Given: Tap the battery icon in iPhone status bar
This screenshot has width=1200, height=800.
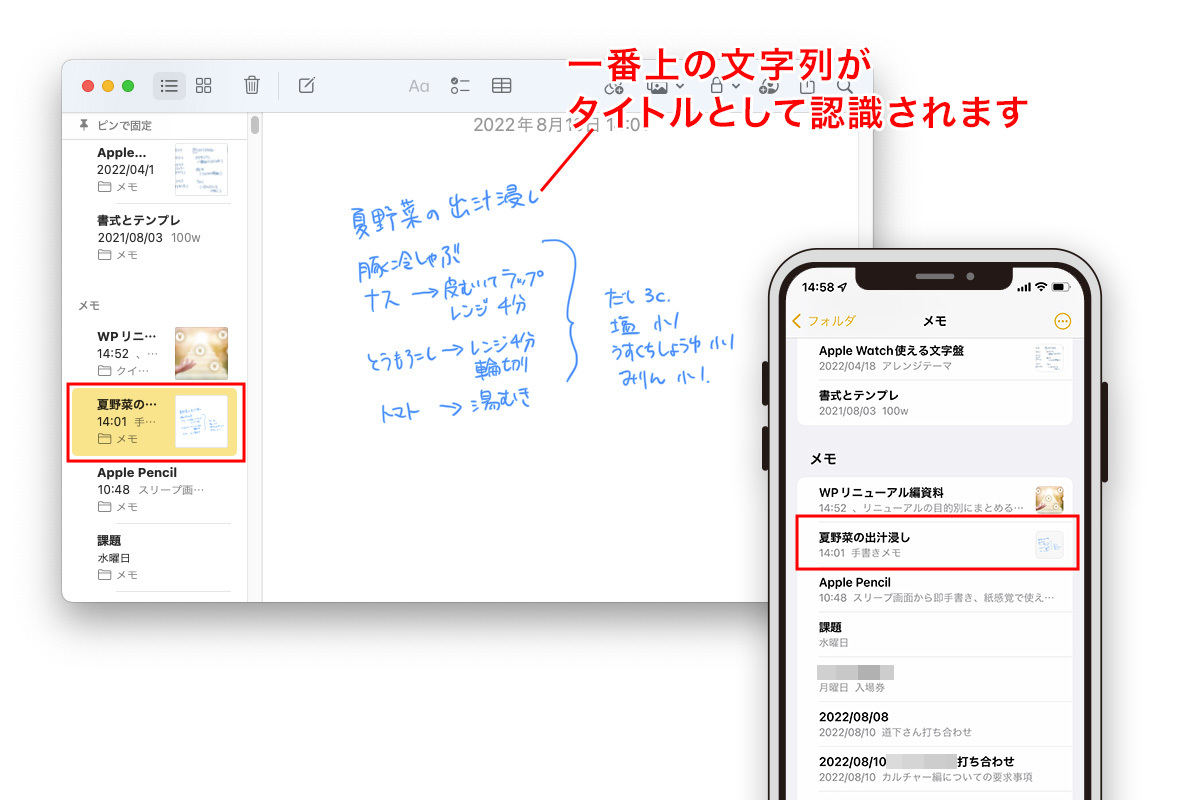Looking at the screenshot, I should (x=1062, y=287).
